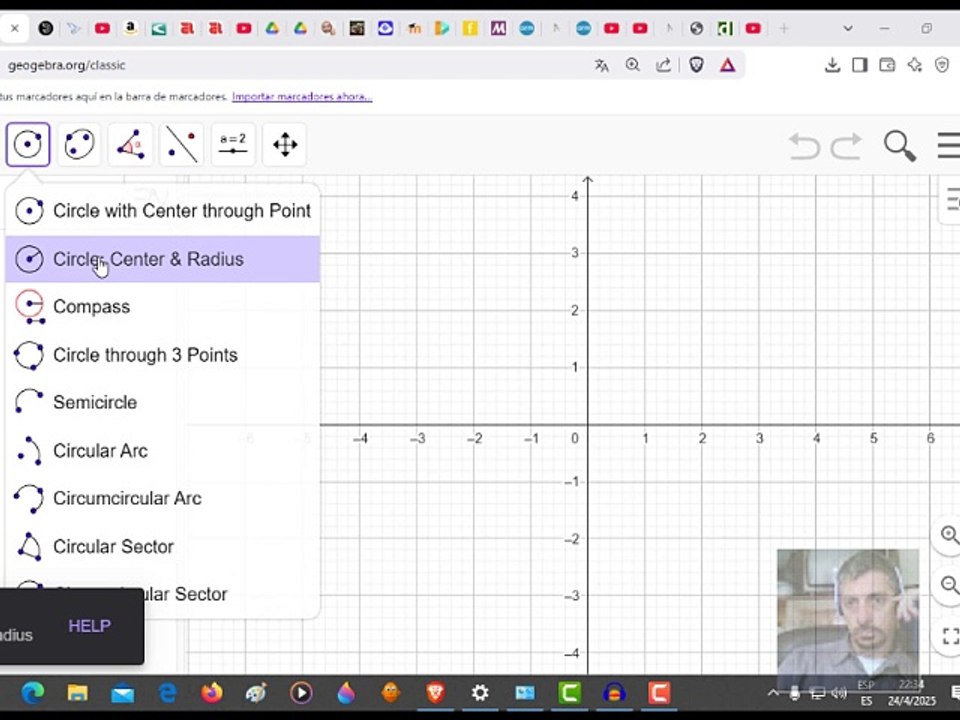The height and width of the screenshot is (720, 960).
Task: Switch to the Amazon browser tab
Action: point(130,28)
